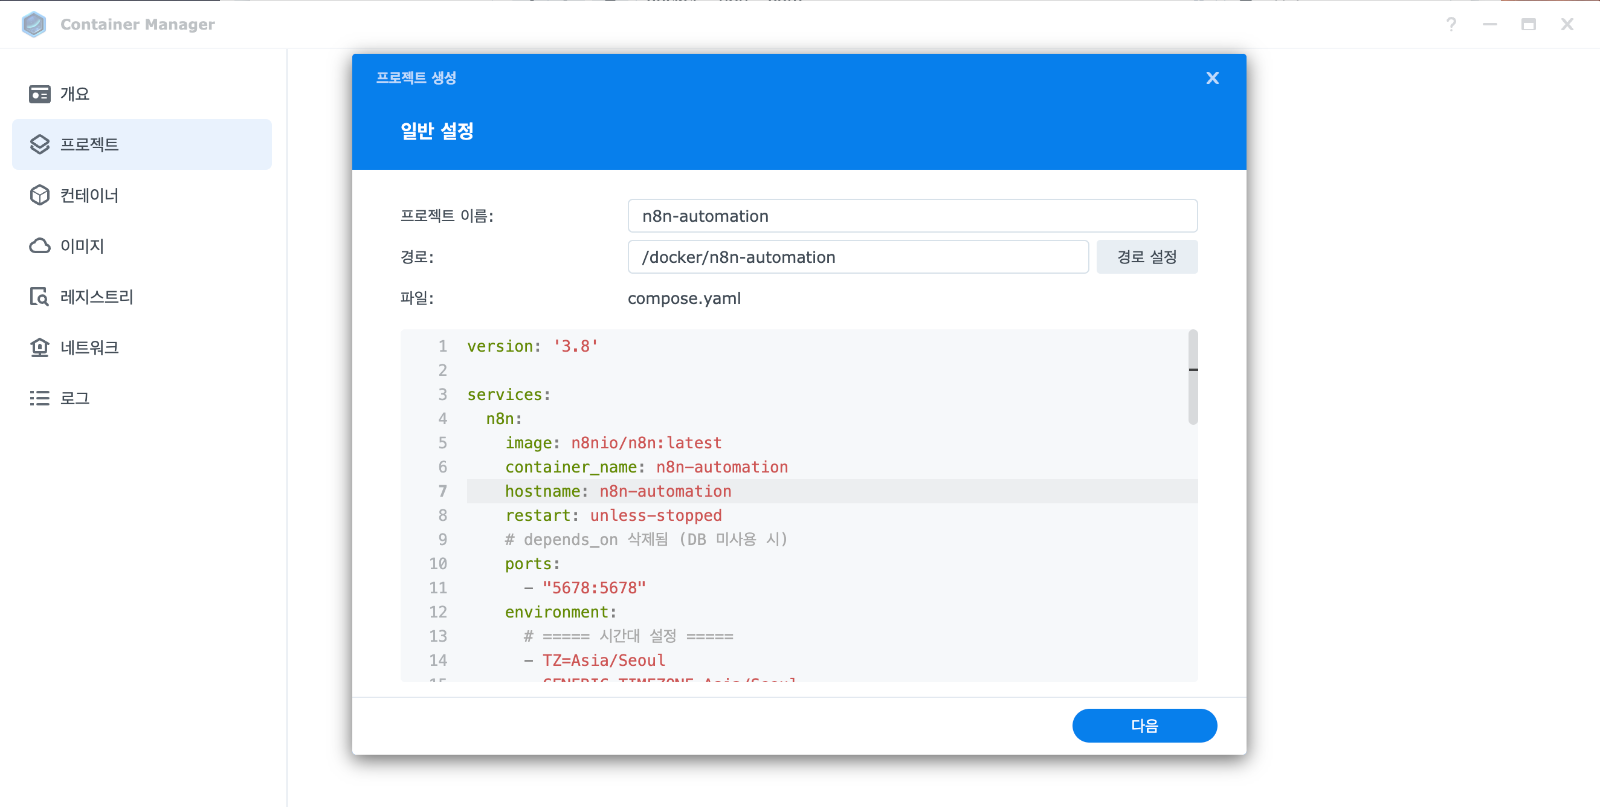Click code line "version: '3.8'"
Viewport: 1600px width, 807px height.
point(533,346)
